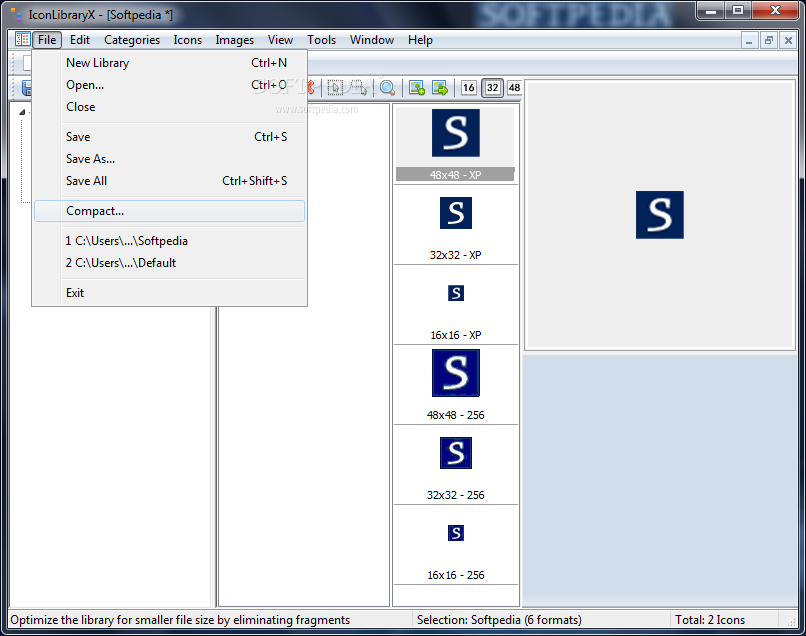Open recent file 2 Default
This screenshot has height=636, width=806.
[170, 263]
